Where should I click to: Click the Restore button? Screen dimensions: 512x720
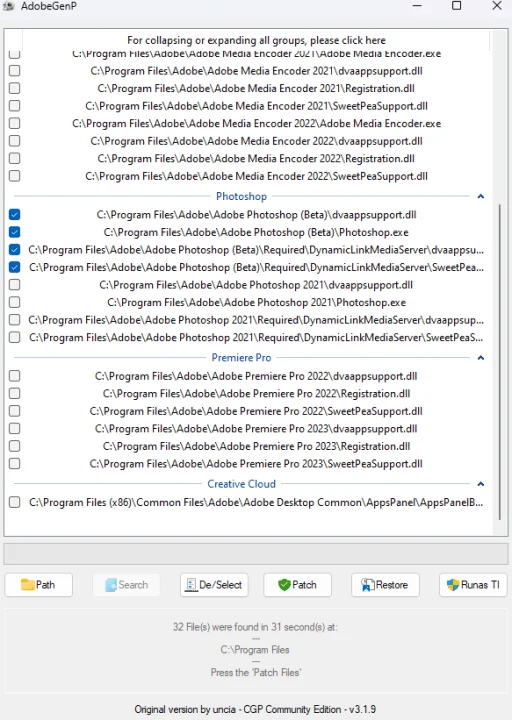[385, 585]
